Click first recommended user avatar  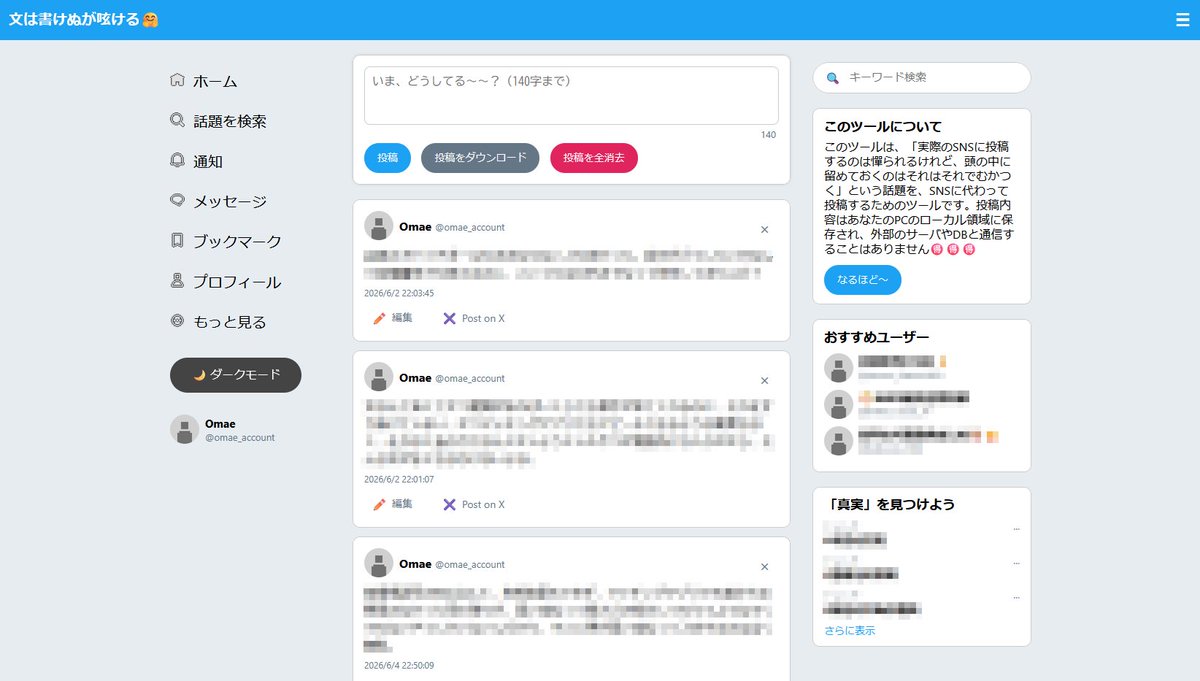838,368
